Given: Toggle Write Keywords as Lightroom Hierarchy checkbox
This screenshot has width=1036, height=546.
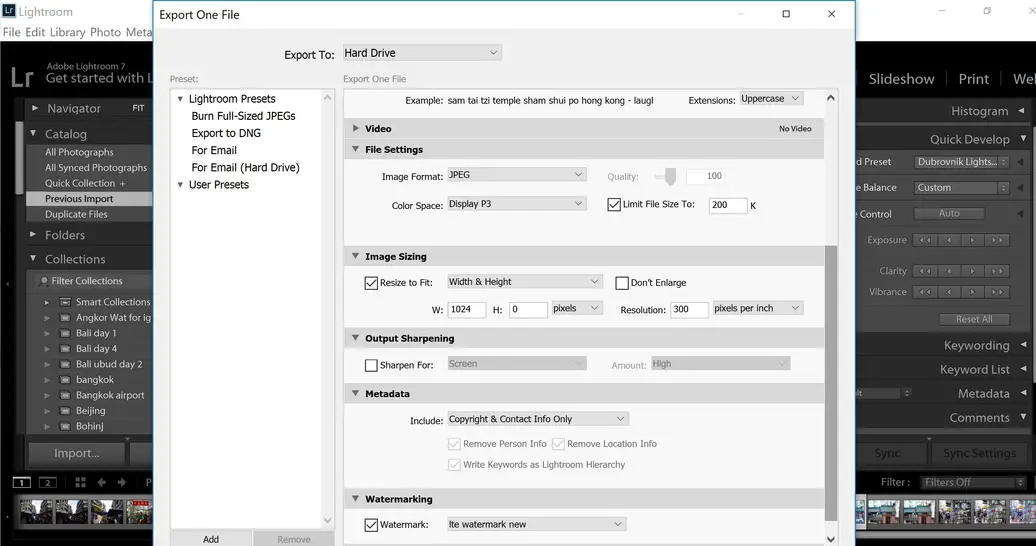Looking at the screenshot, I should pyautogui.click(x=454, y=465).
